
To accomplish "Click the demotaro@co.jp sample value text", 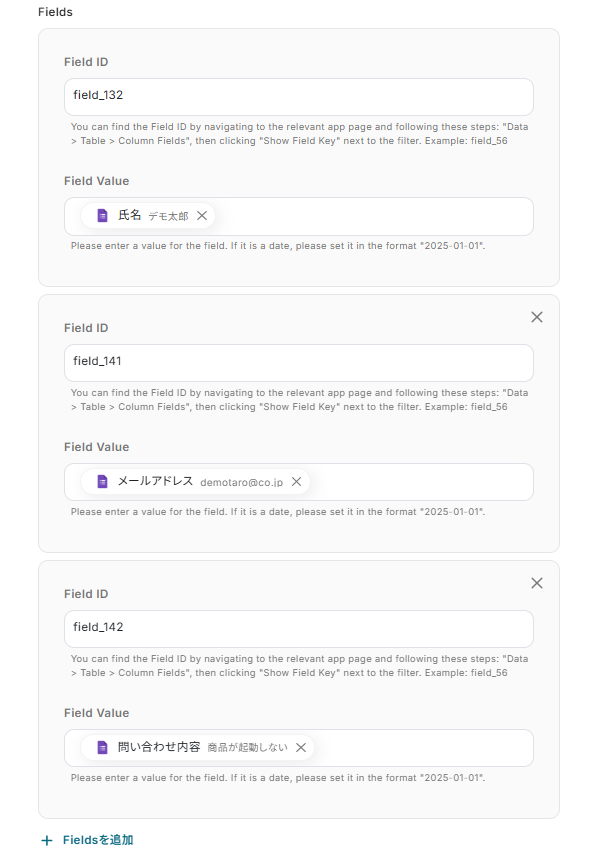I will tap(241, 483).
